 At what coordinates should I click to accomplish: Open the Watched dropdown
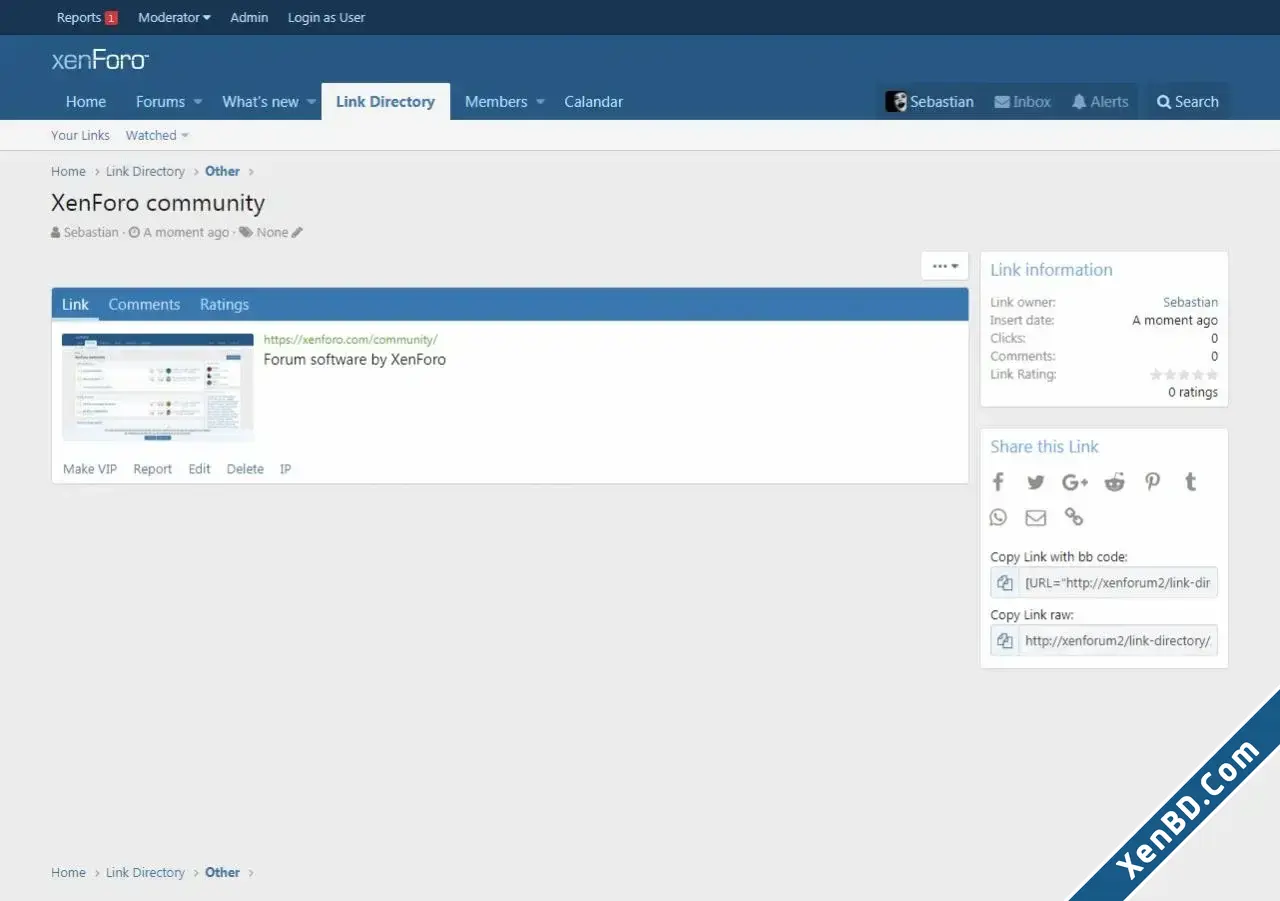[157, 136]
